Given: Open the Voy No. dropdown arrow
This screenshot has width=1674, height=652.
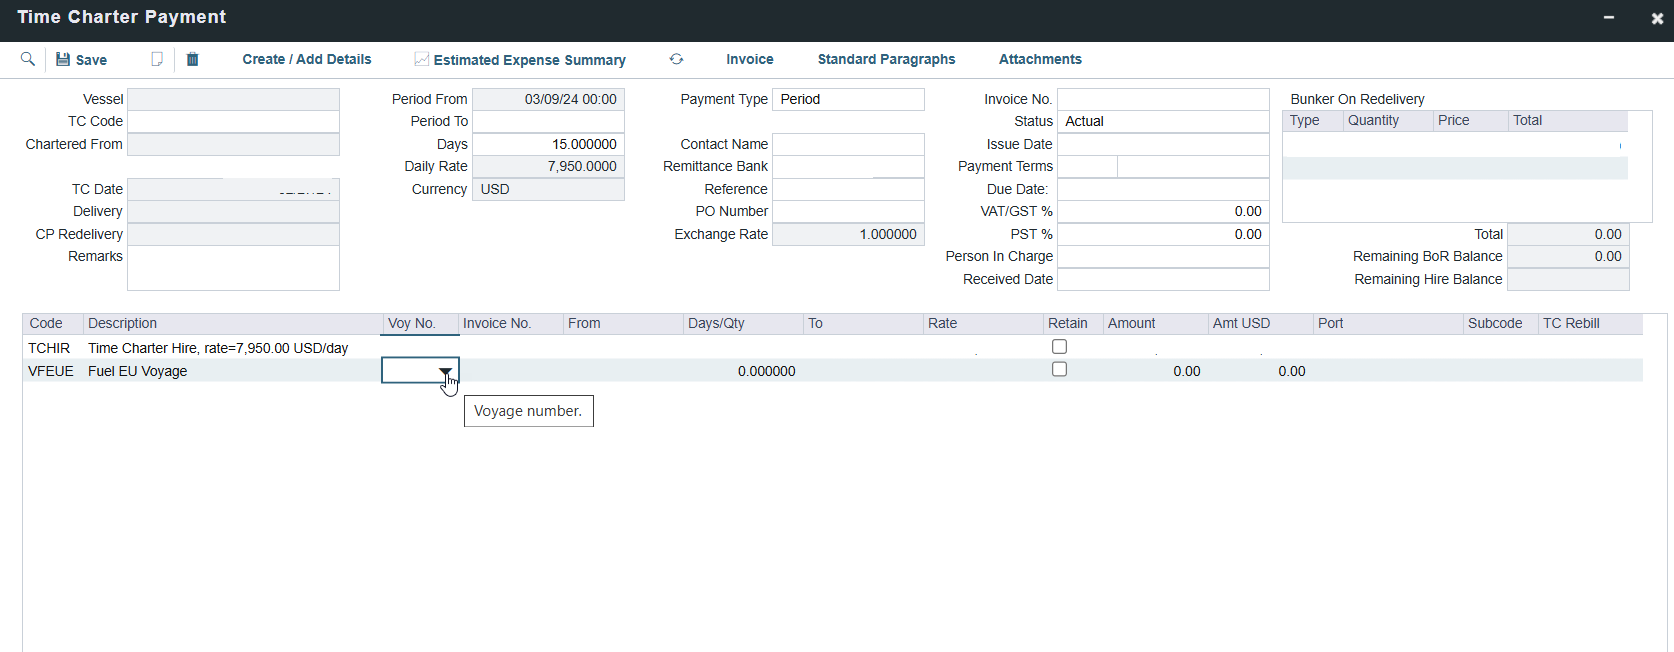Looking at the screenshot, I should tap(446, 371).
